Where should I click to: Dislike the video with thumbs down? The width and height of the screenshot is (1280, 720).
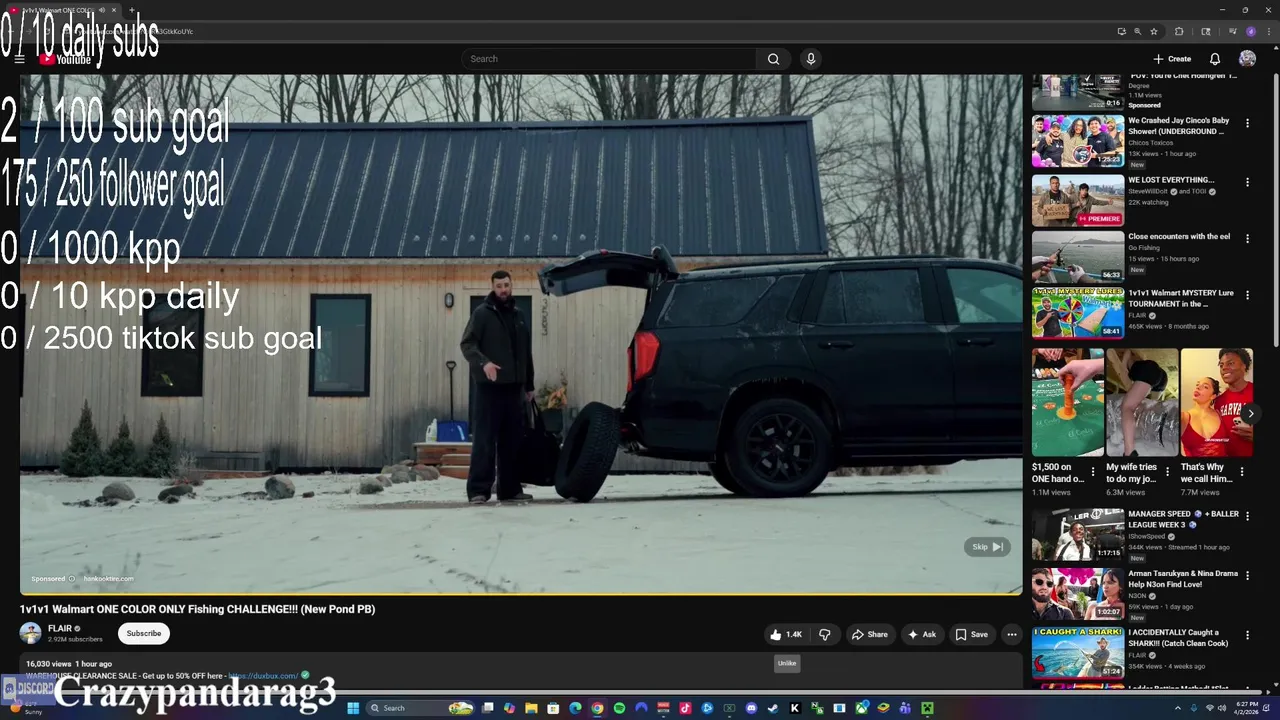click(x=825, y=634)
